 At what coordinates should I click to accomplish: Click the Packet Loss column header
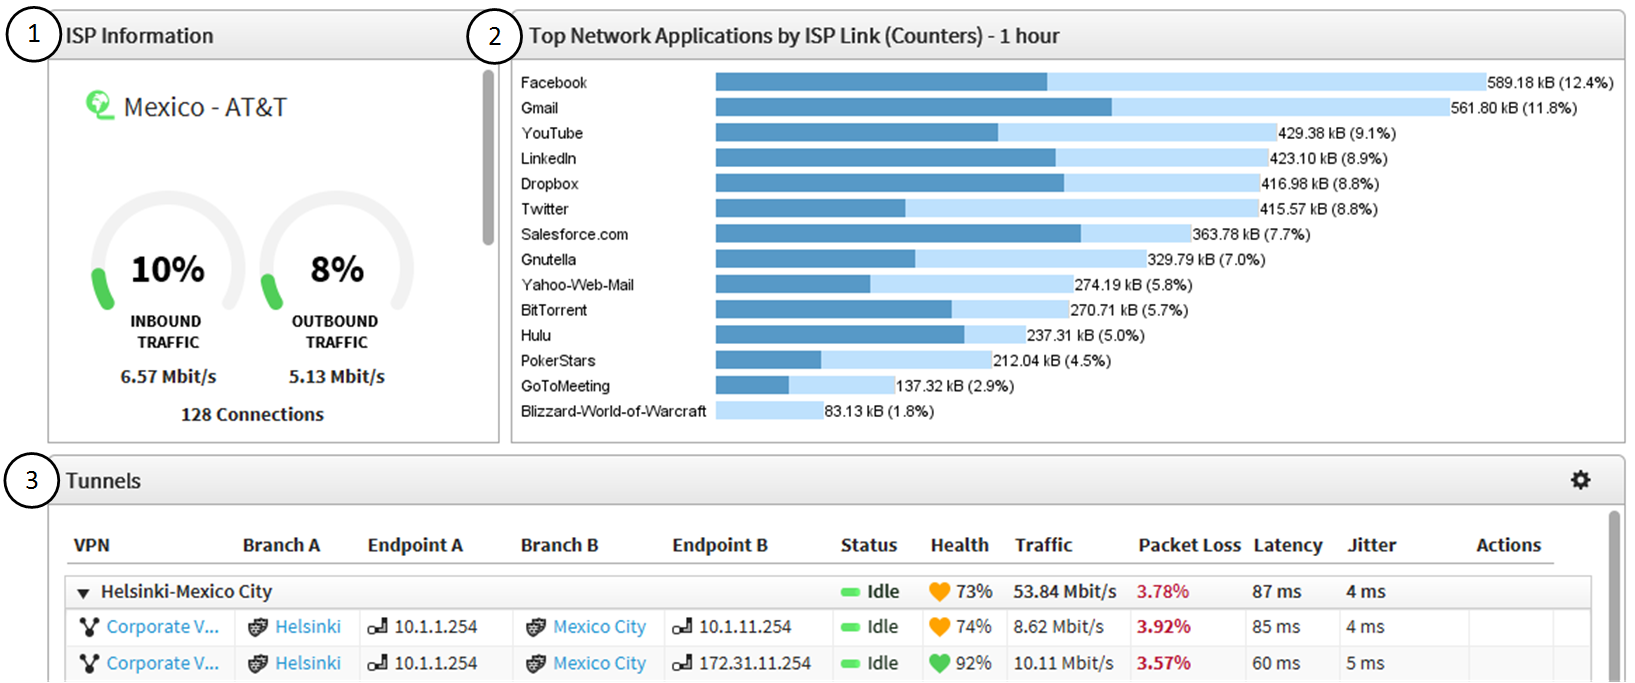tap(1190, 545)
